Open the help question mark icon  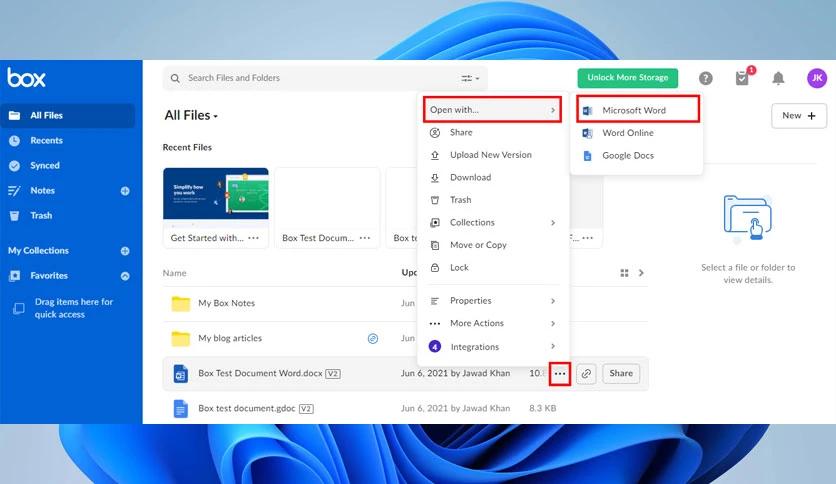(x=705, y=78)
